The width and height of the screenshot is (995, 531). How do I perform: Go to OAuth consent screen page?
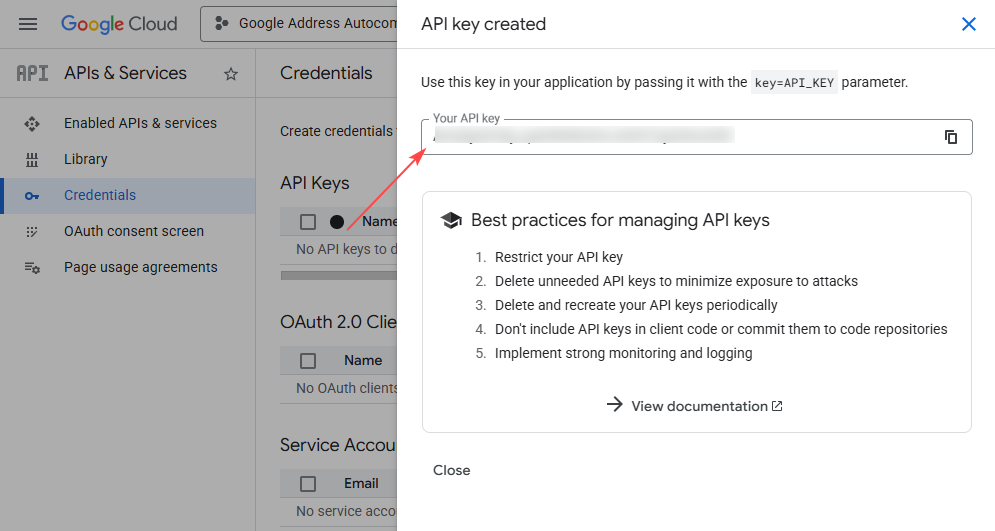[134, 231]
